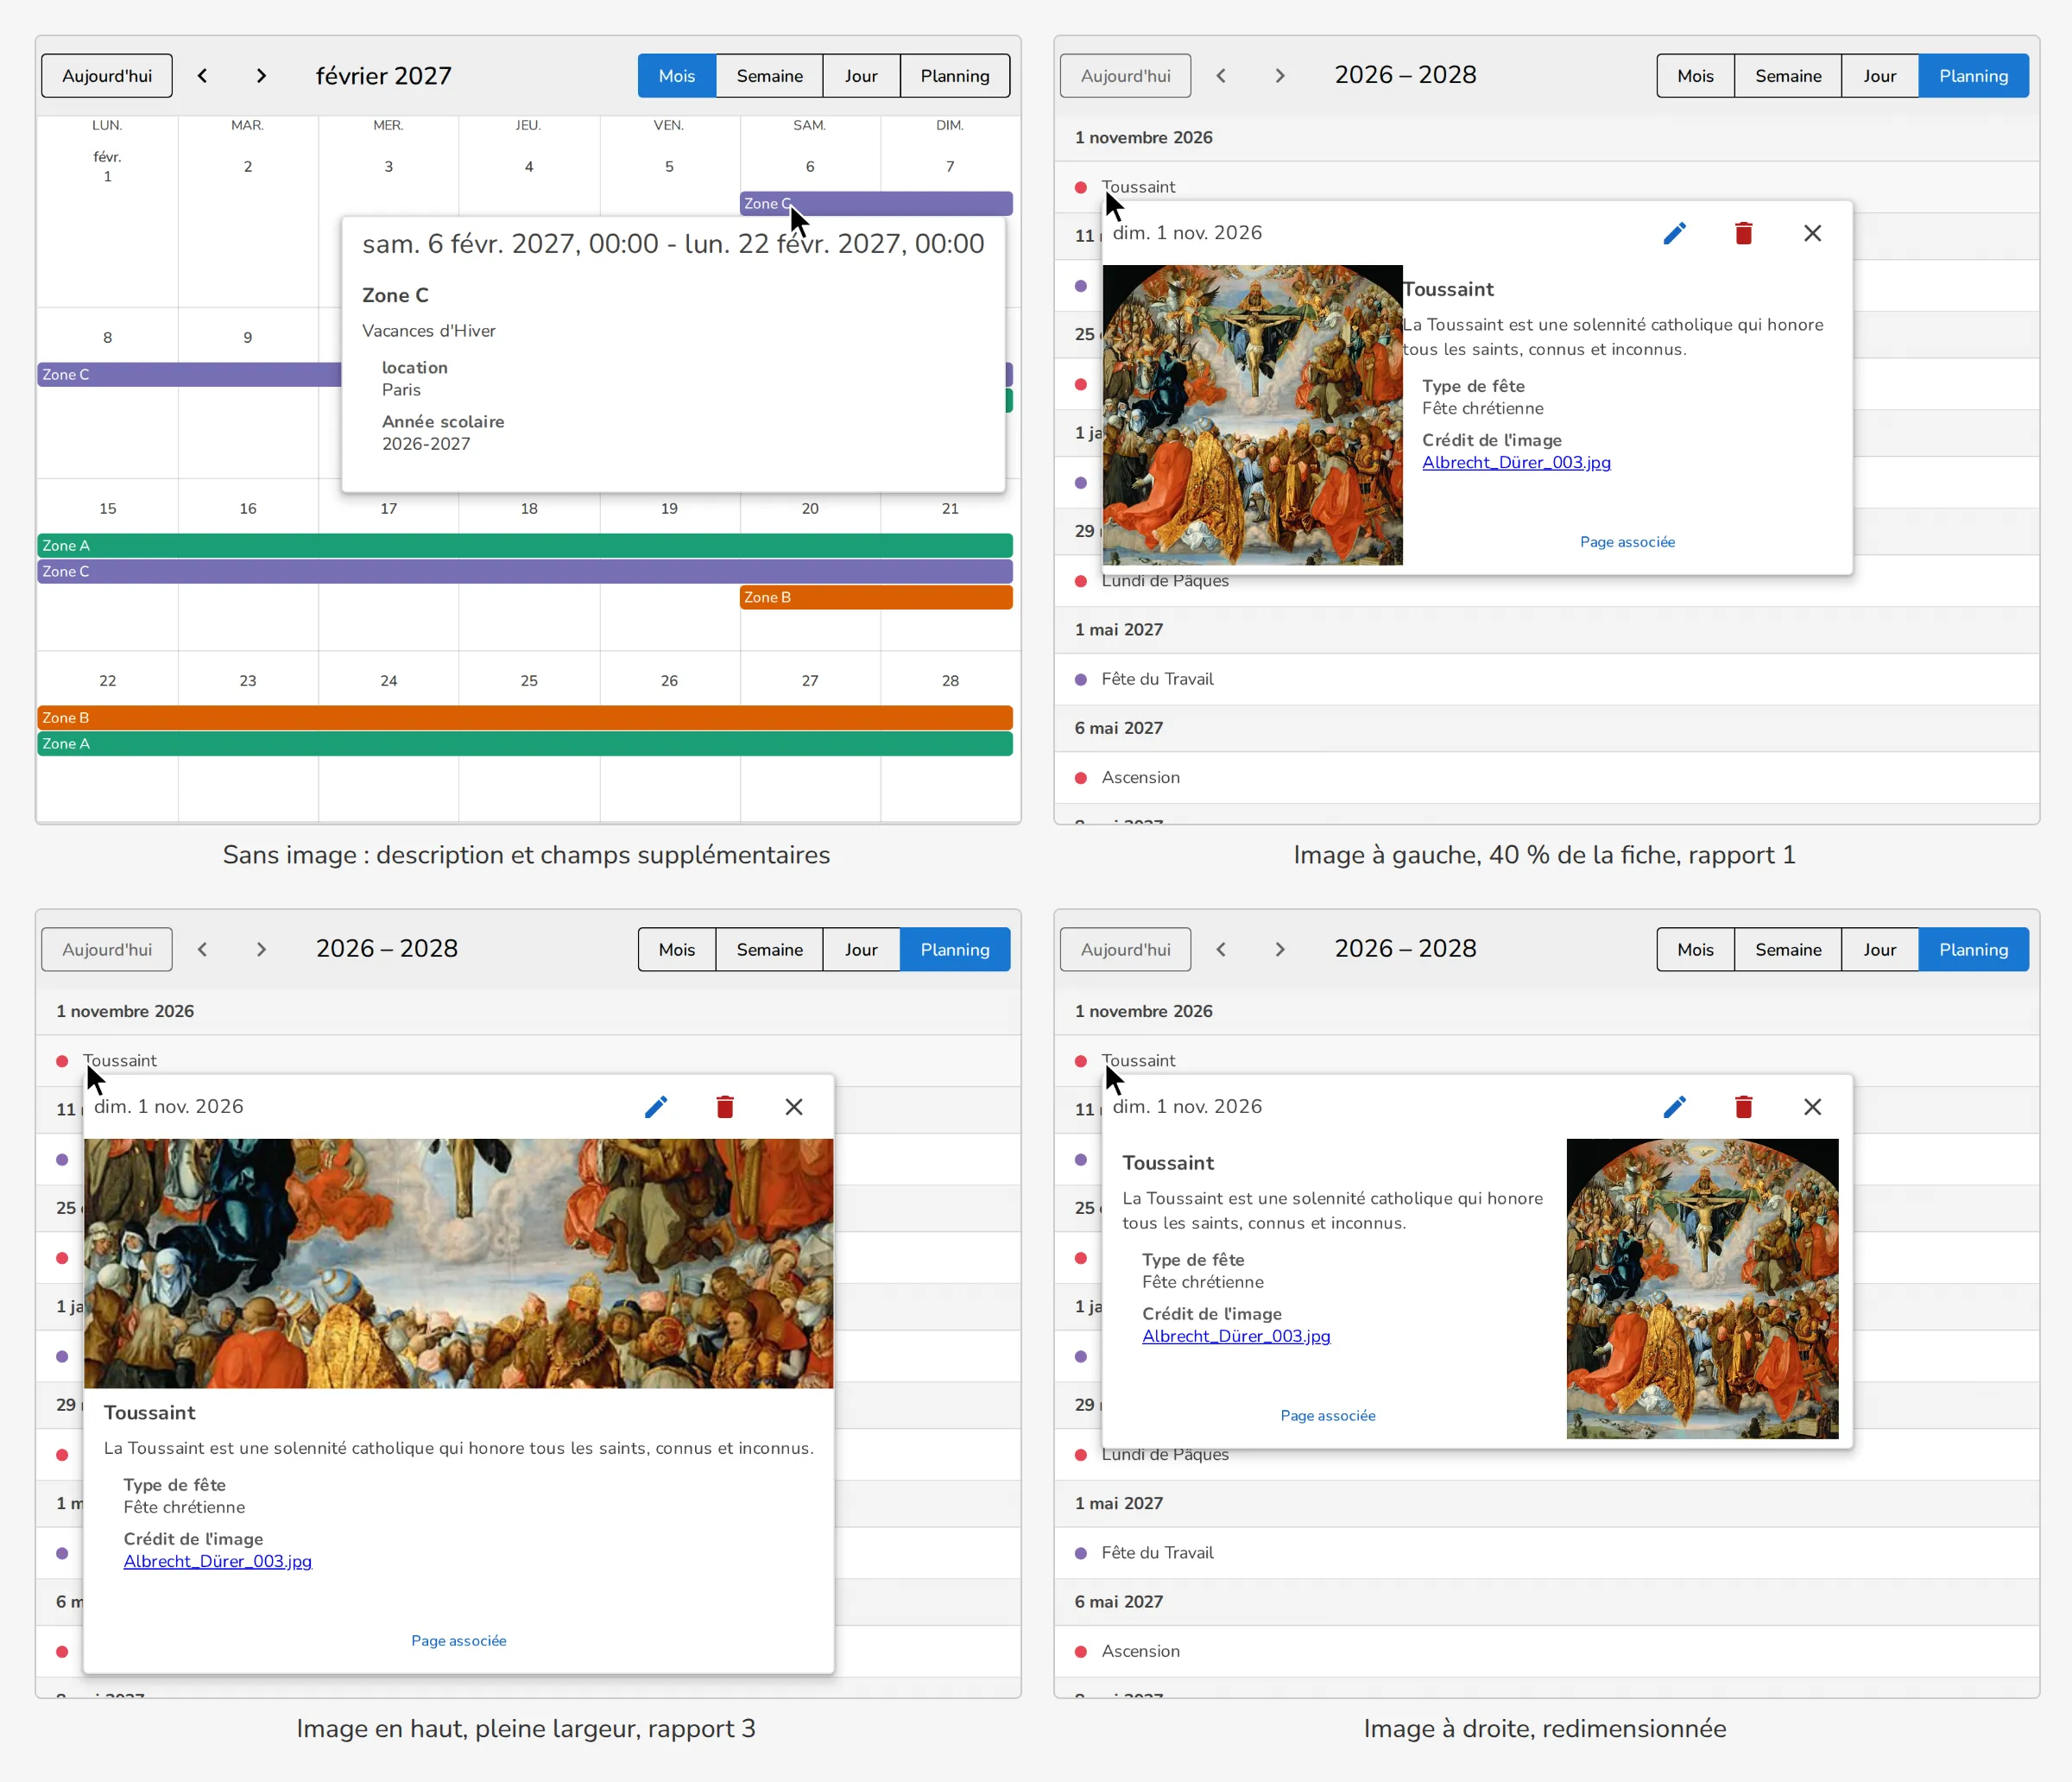2072x1782 pixels.
Task: Click the trash icon in the top-image Toussaint card
Action: point(725,1107)
